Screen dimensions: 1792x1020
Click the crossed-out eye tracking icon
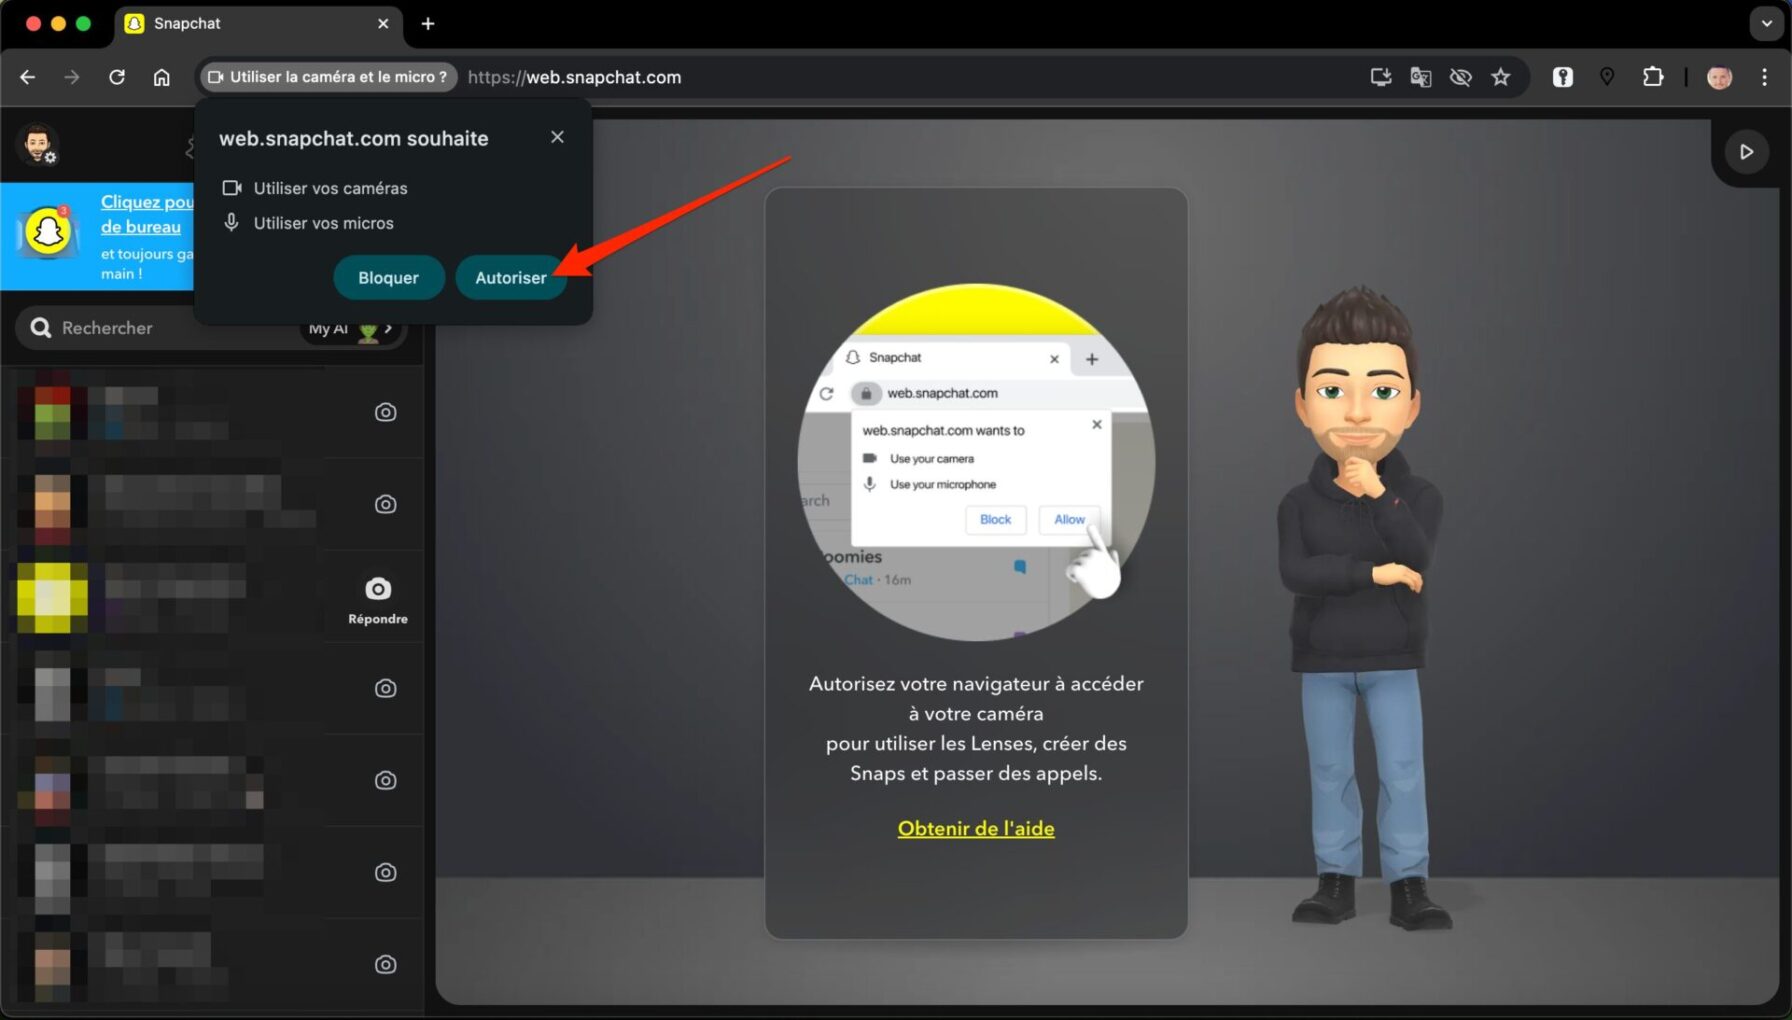1461,77
